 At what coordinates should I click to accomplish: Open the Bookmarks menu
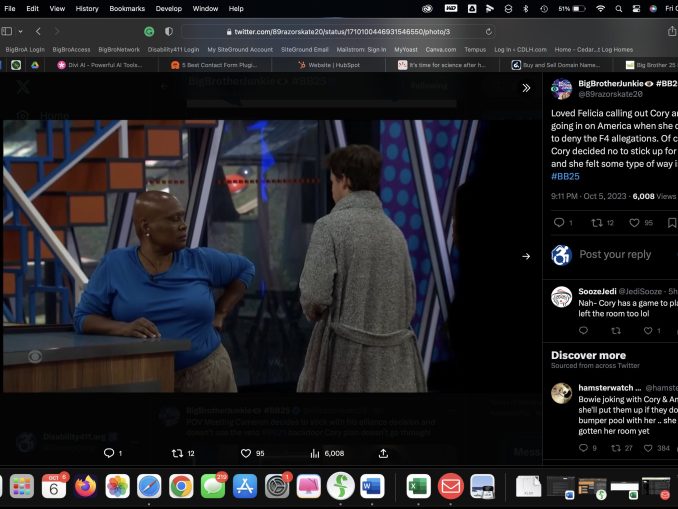pos(127,8)
